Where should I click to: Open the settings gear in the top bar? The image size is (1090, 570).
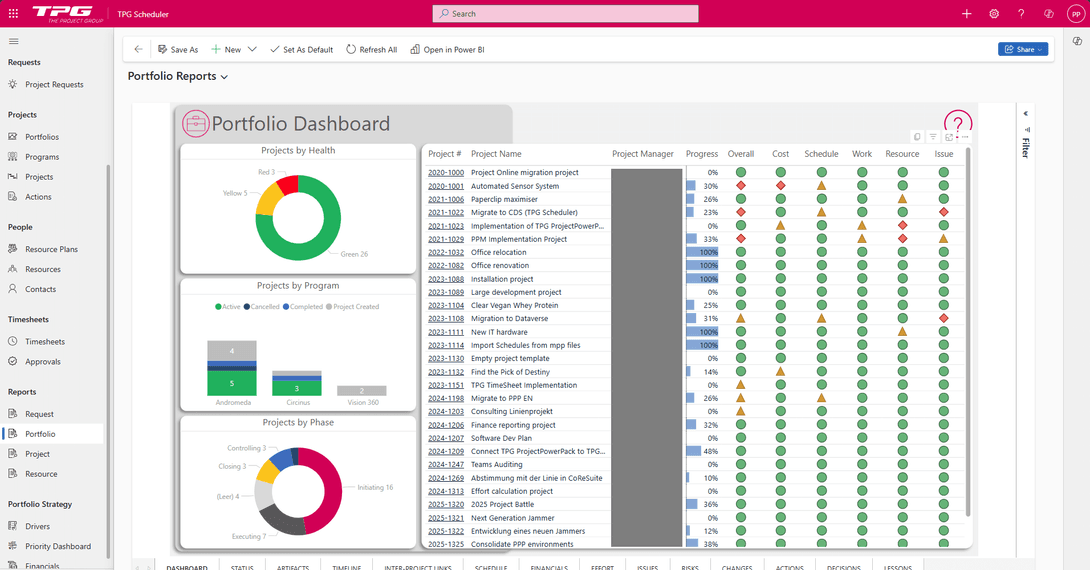994,13
